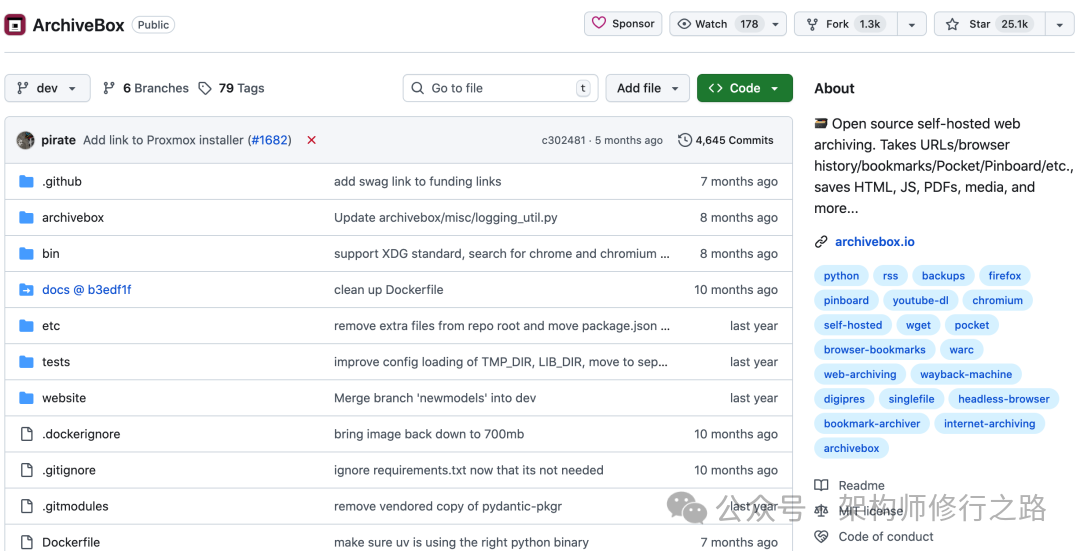
Task: Select the backups topic tag
Action: tap(943, 276)
